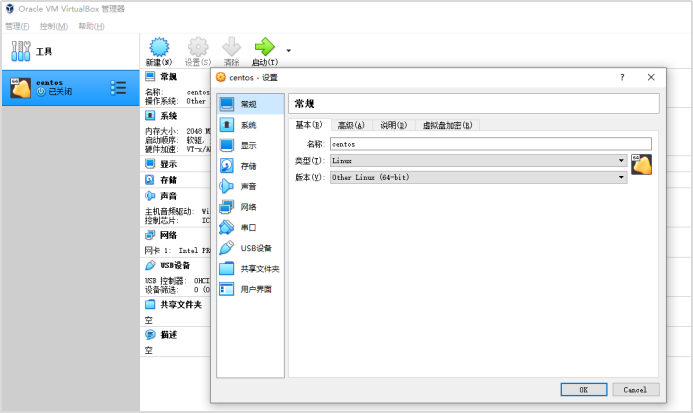Open the Display (显示) settings category

point(251,145)
